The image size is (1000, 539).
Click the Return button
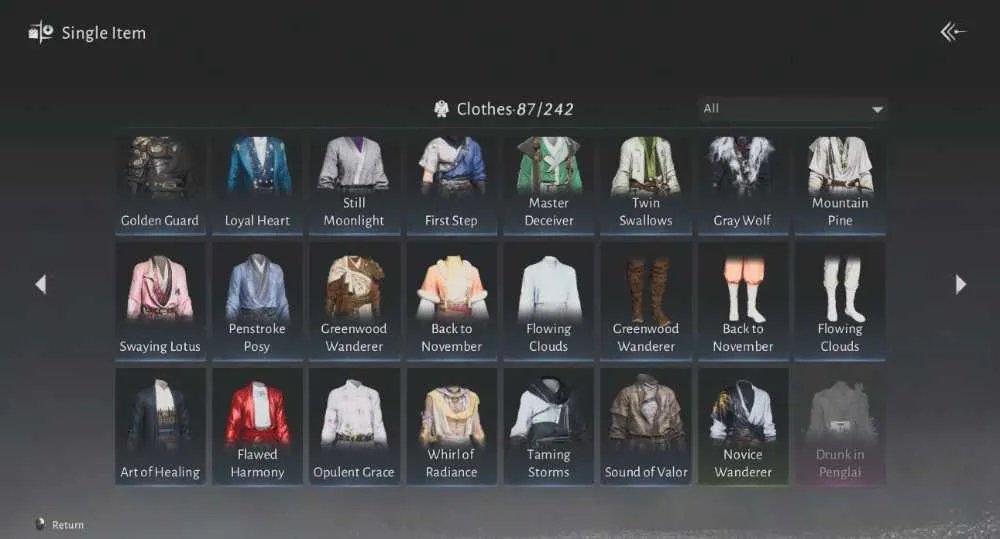point(59,524)
